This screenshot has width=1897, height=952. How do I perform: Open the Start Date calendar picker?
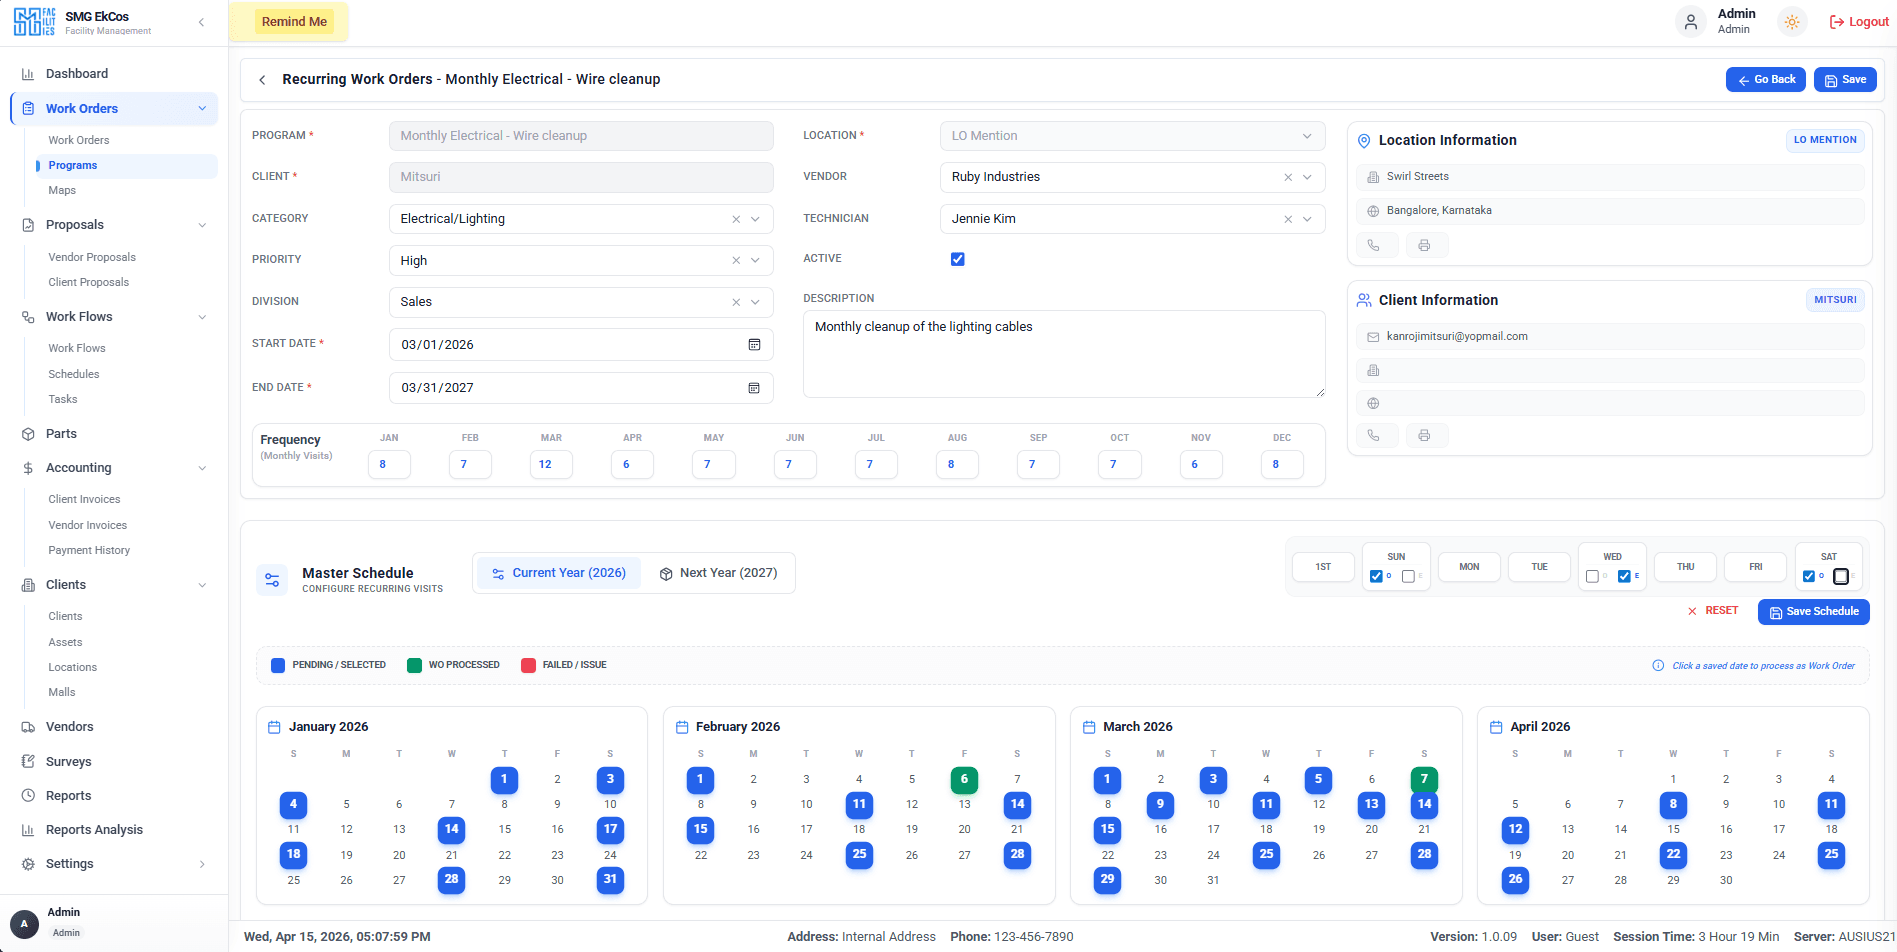(x=753, y=344)
